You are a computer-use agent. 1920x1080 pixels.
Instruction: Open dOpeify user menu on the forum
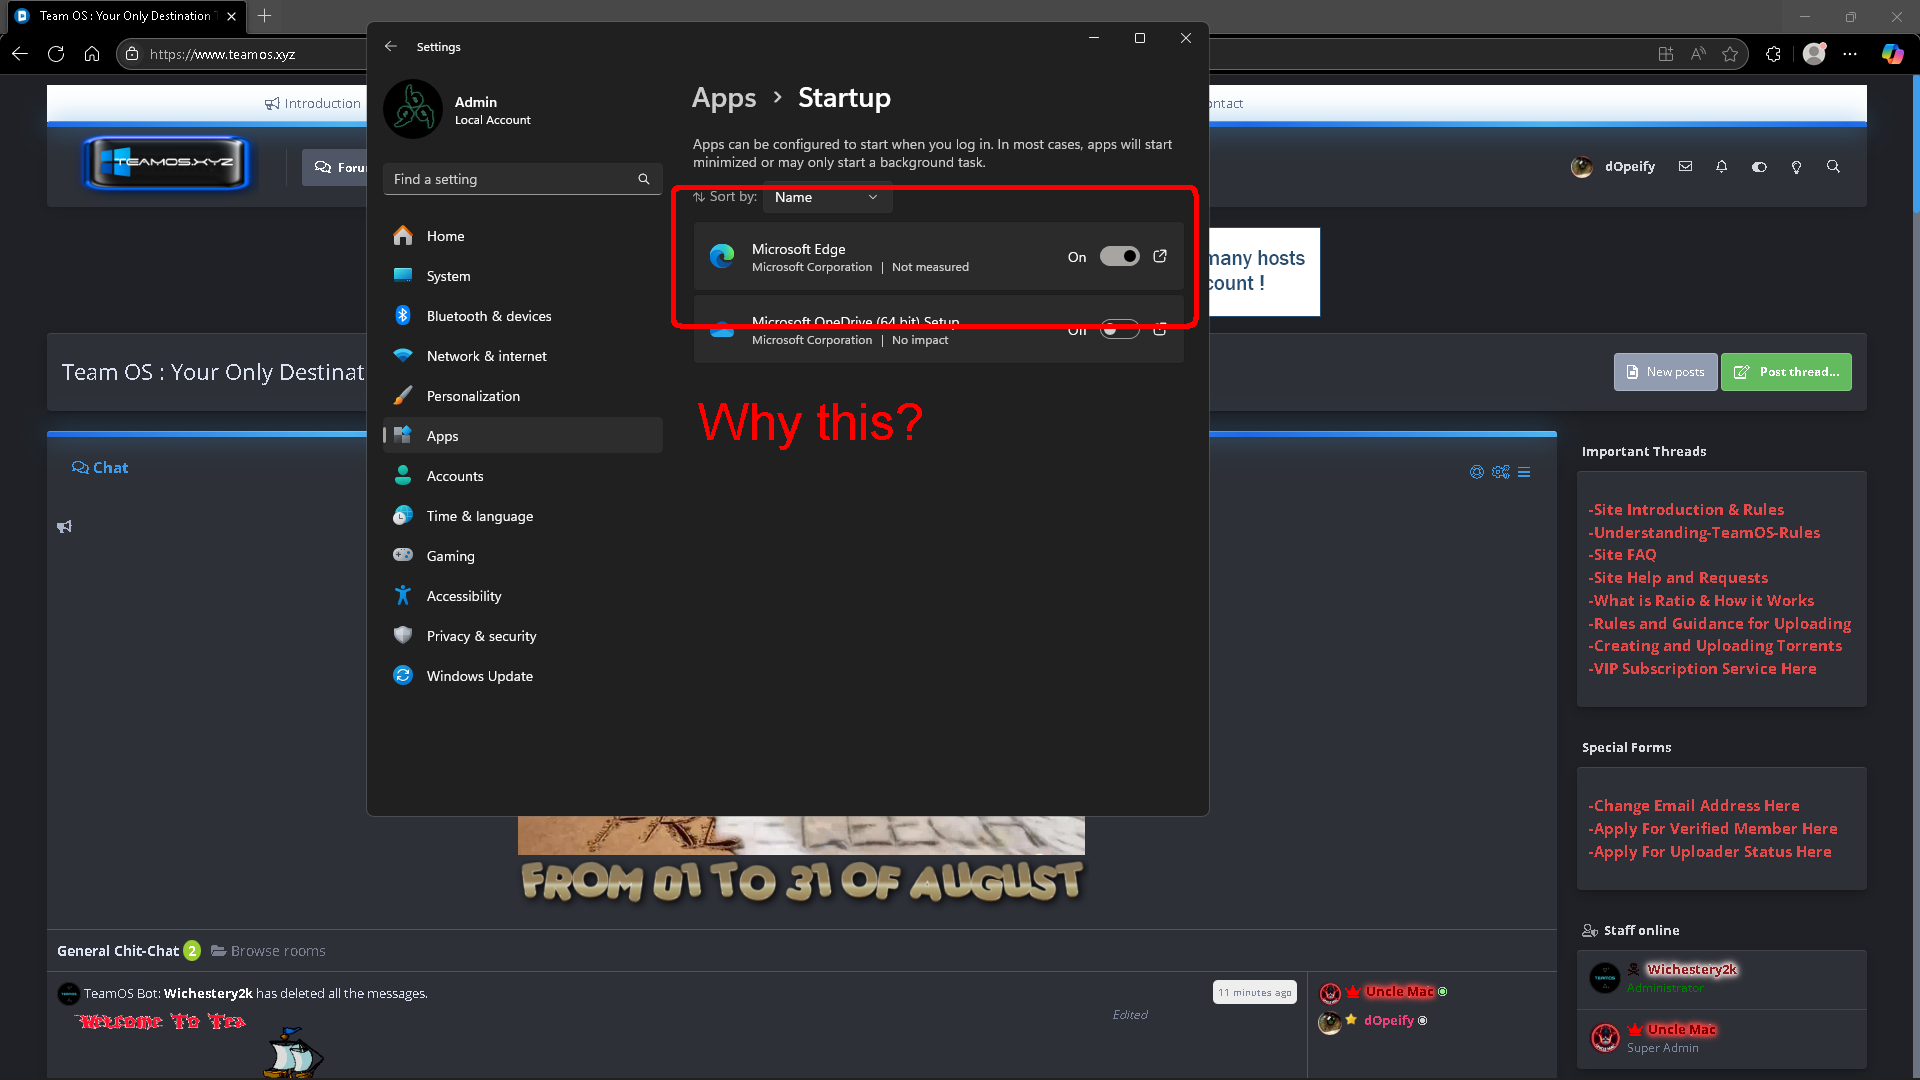point(1613,167)
